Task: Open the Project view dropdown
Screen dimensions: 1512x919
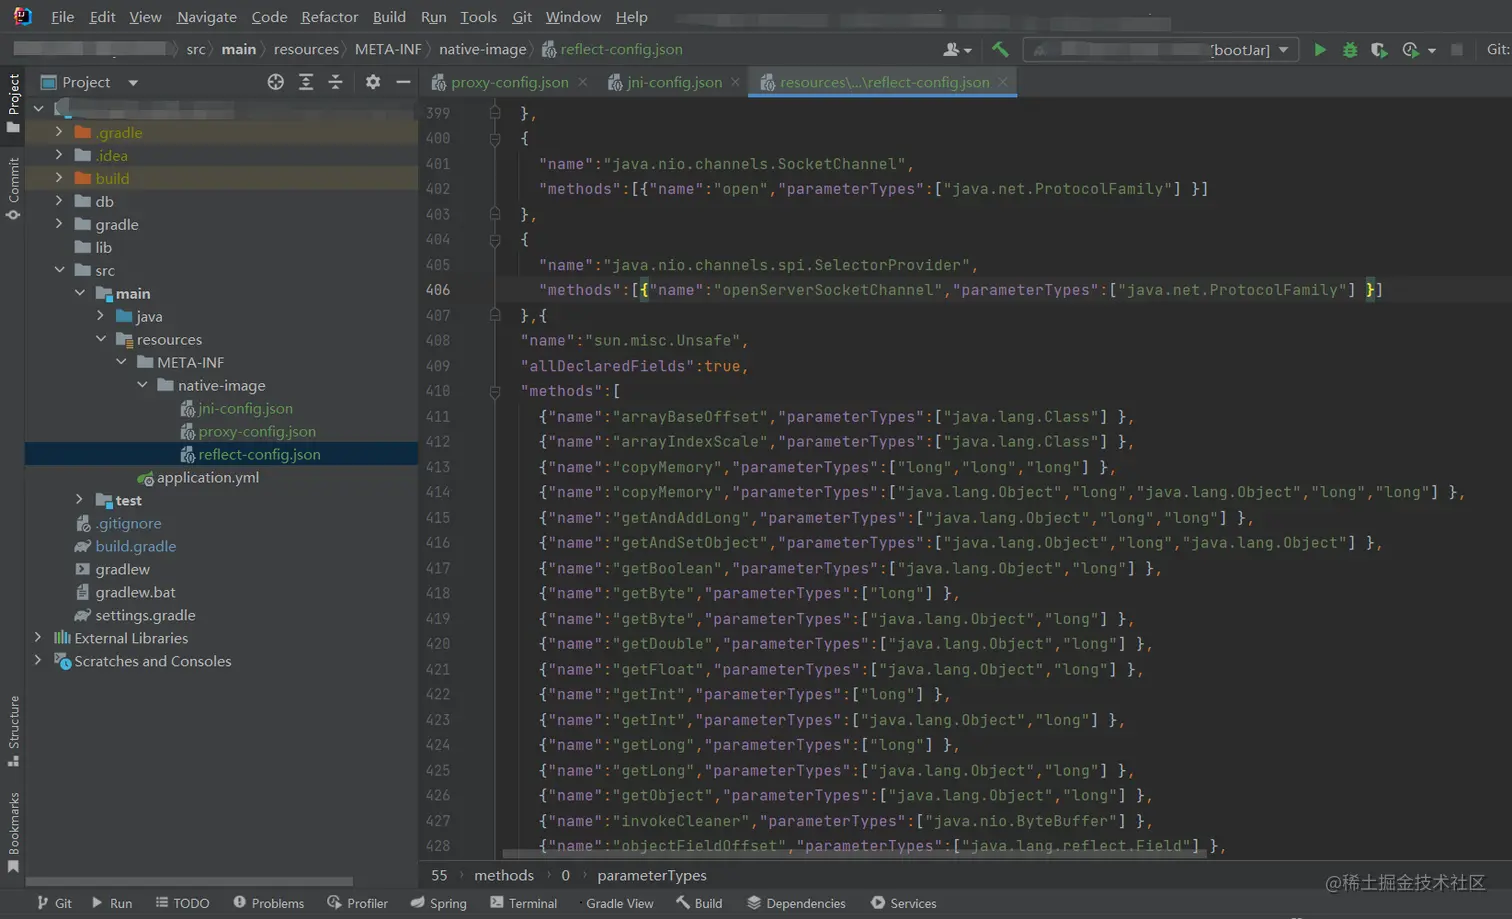Action: pos(133,83)
